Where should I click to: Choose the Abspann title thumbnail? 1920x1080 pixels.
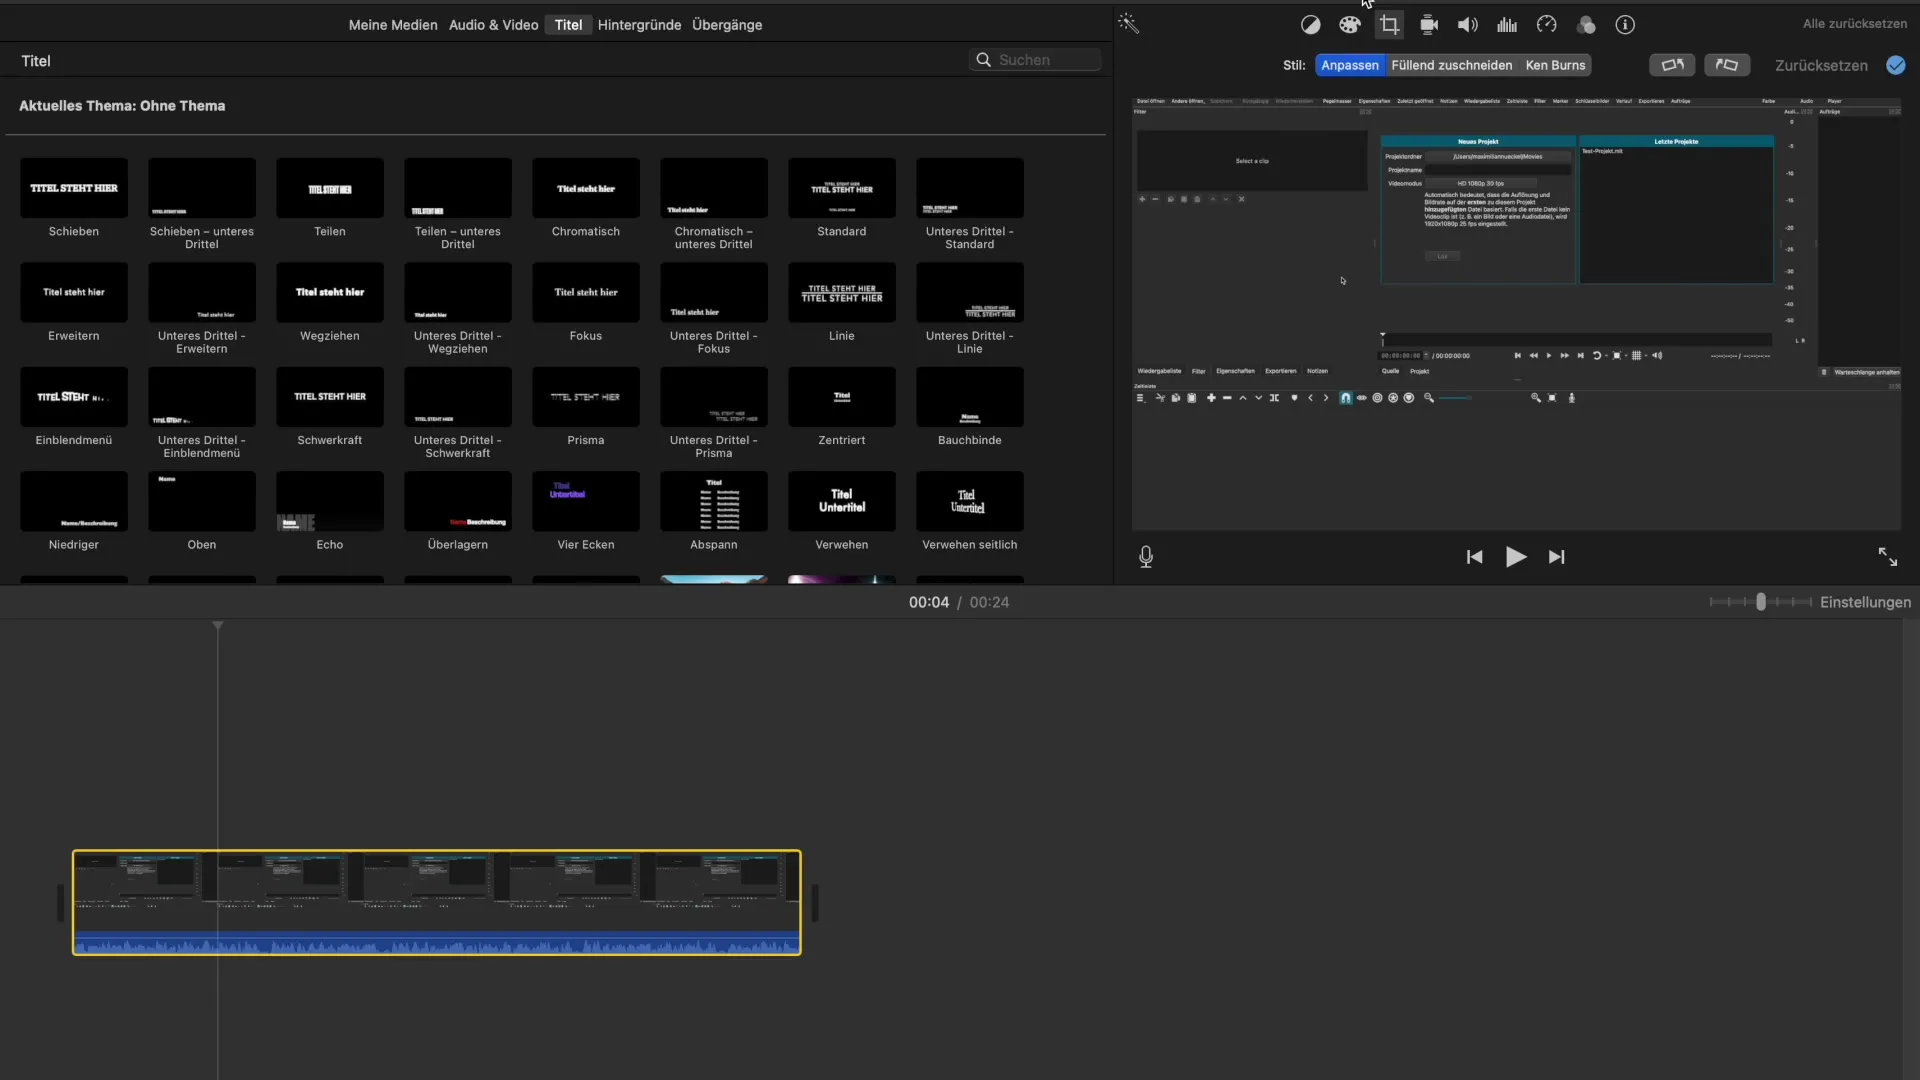tap(714, 501)
